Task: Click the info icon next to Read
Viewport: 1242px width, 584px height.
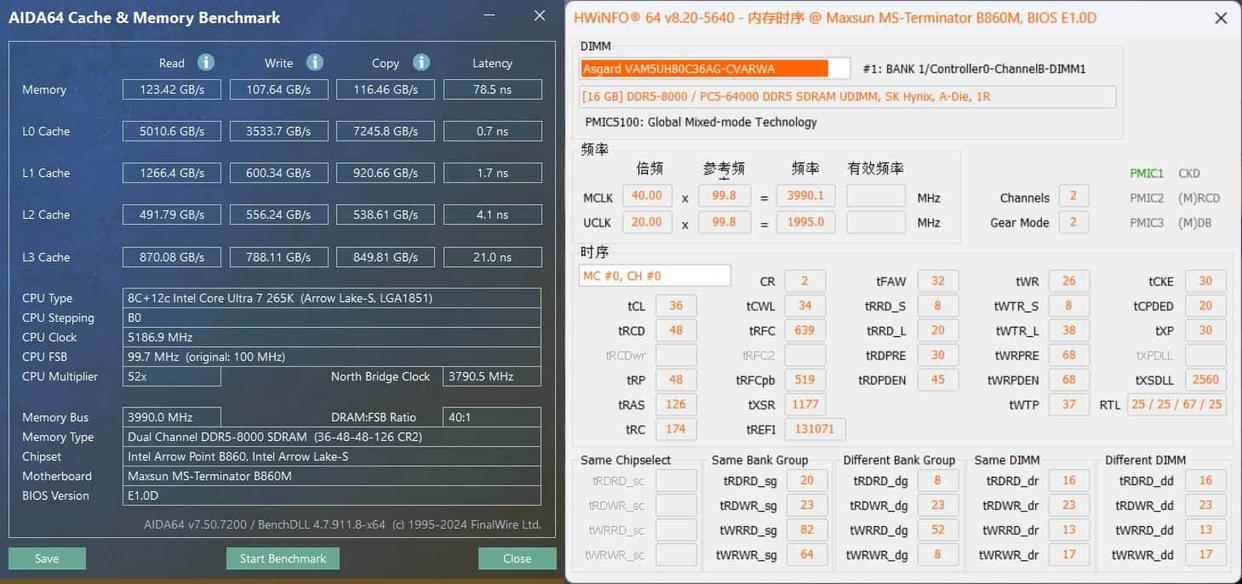Action: (x=206, y=62)
